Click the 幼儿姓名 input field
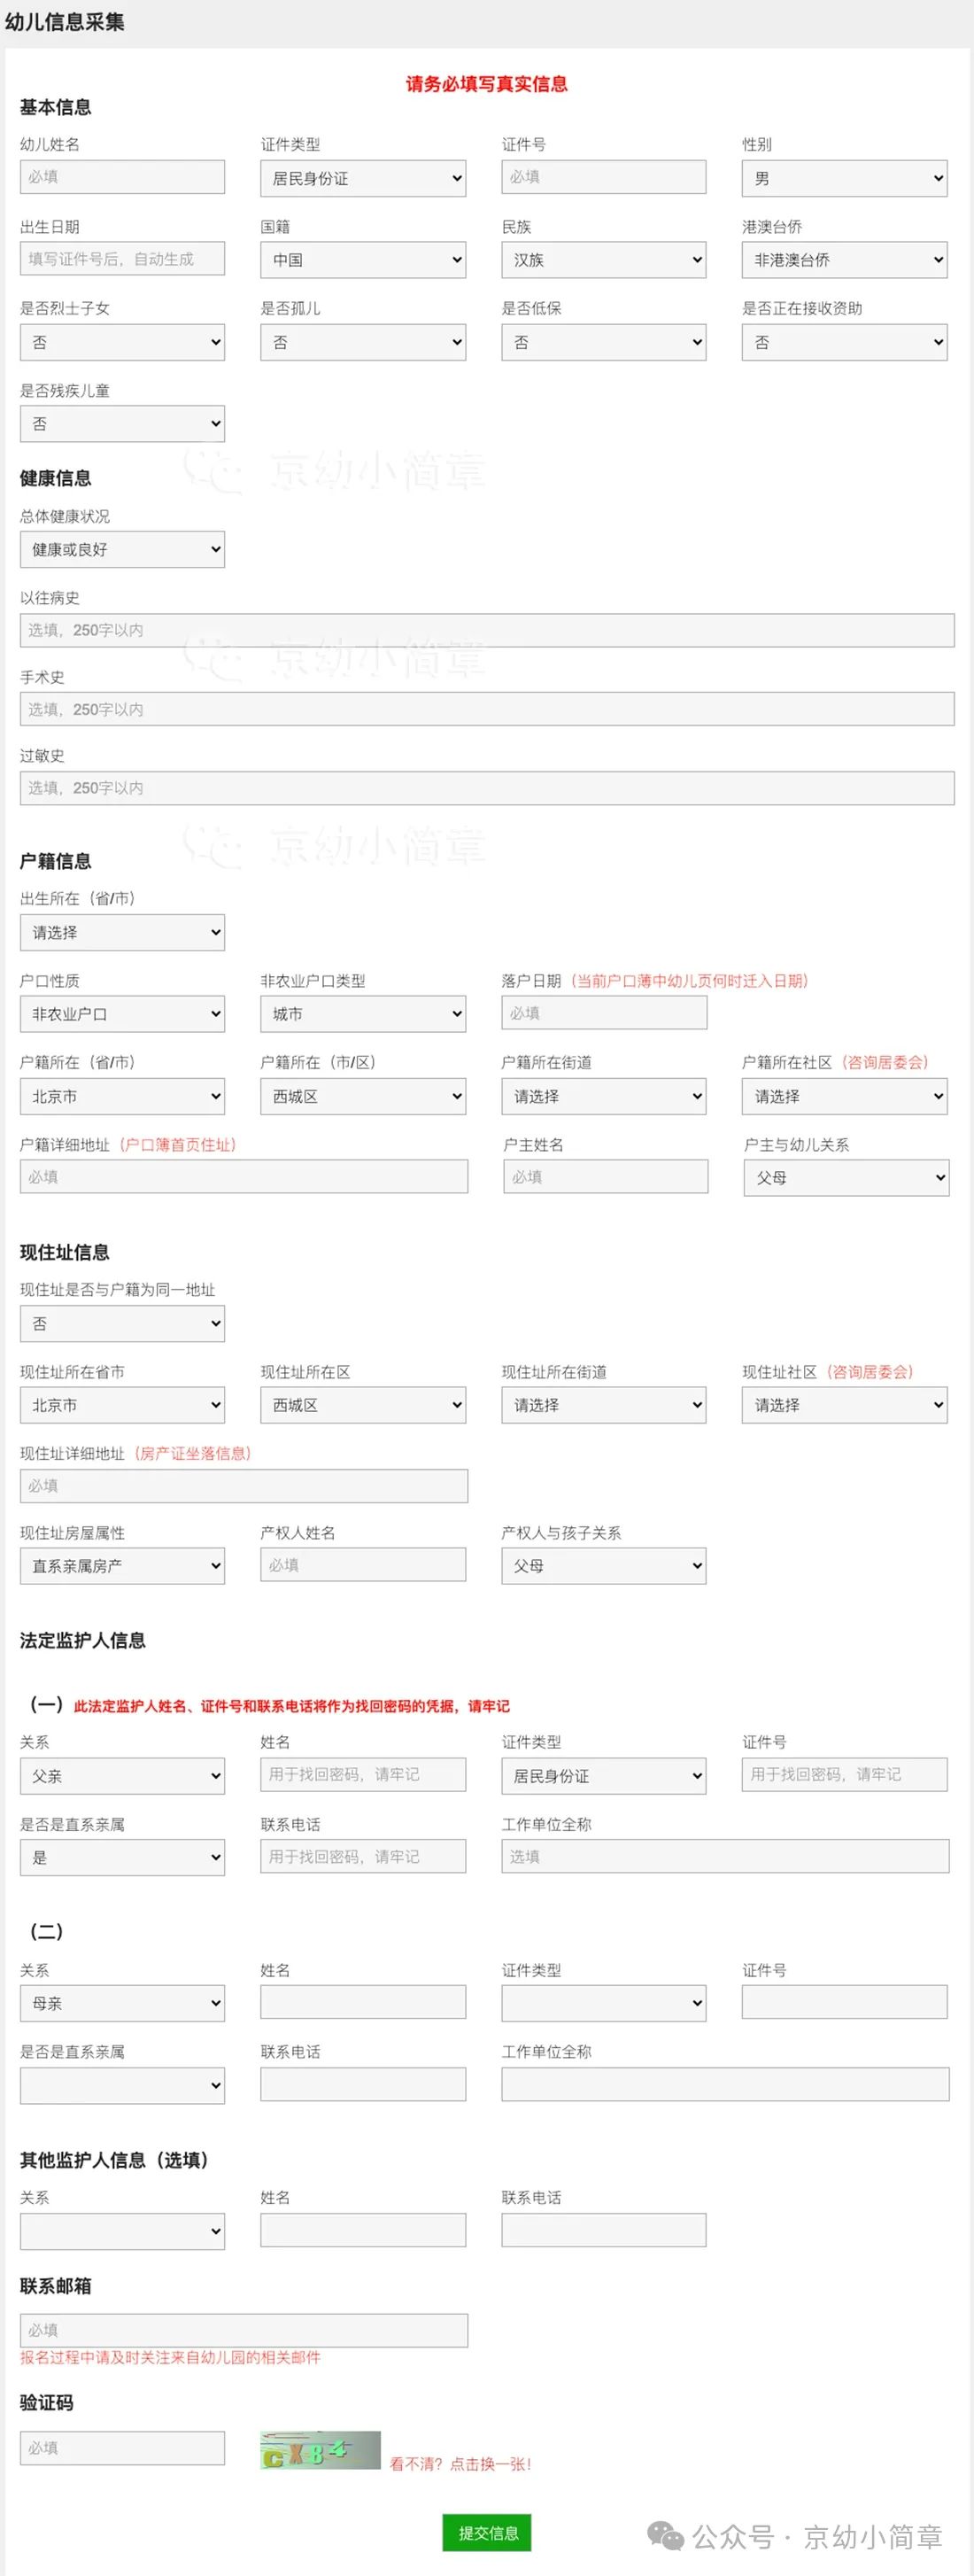Image resolution: width=974 pixels, height=2576 pixels. click(122, 177)
